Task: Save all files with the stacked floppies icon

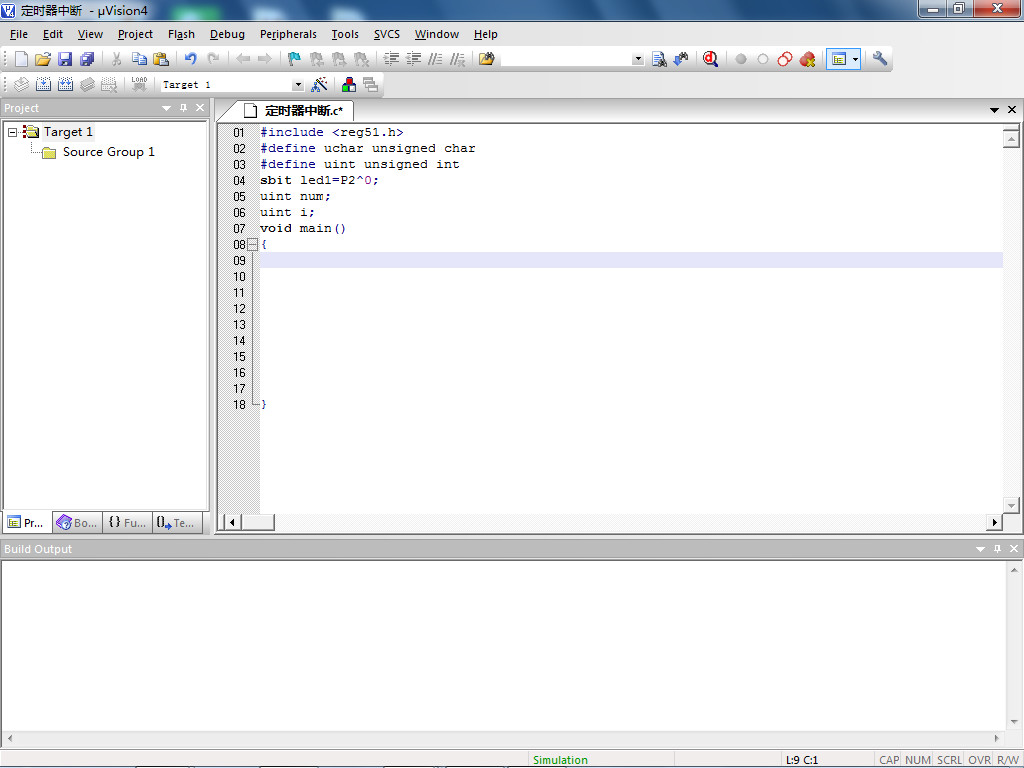Action: tap(87, 59)
